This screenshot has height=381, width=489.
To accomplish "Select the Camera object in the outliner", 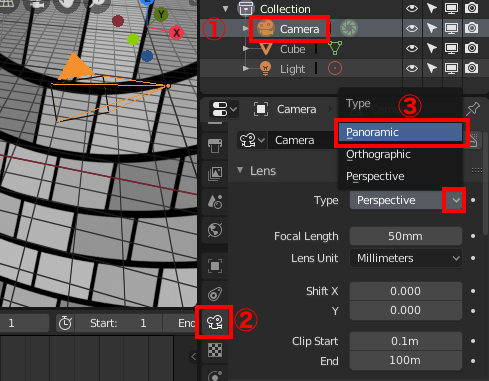I will click(299, 29).
